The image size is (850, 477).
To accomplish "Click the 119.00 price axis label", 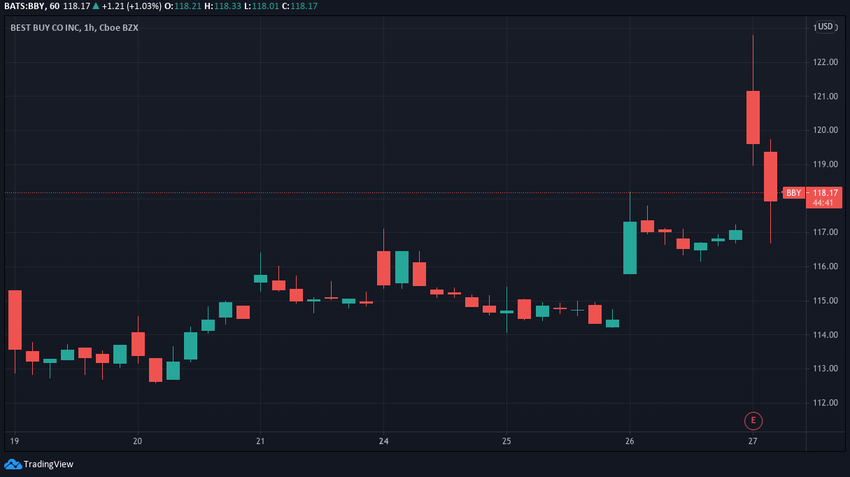I will click(825, 164).
